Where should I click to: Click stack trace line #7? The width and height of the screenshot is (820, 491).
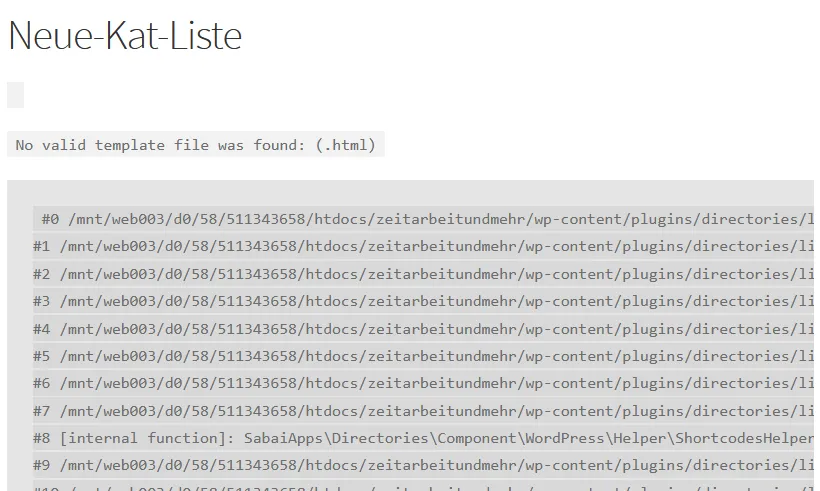pos(423,411)
